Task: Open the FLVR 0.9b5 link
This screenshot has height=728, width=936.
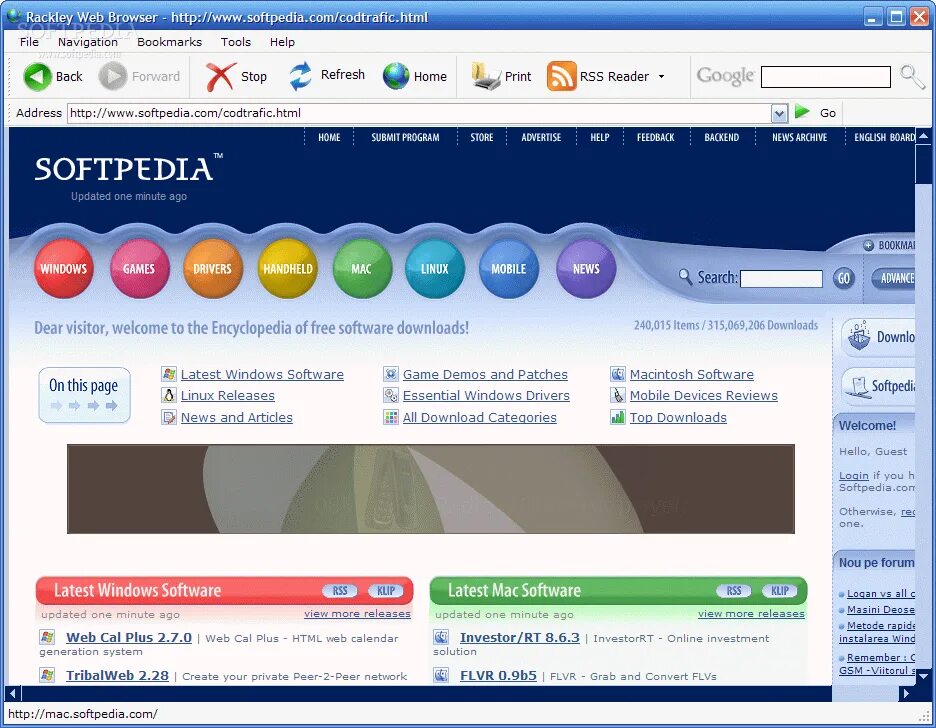Action: [x=498, y=675]
